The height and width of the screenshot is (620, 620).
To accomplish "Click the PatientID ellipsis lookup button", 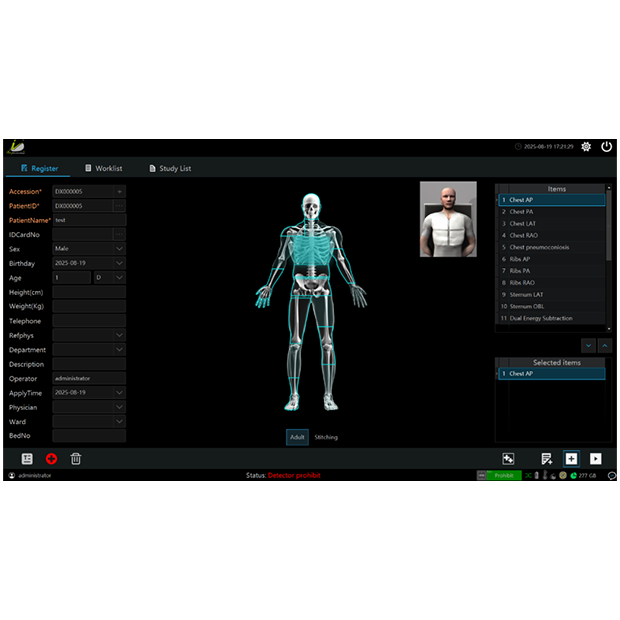I will click(x=119, y=206).
